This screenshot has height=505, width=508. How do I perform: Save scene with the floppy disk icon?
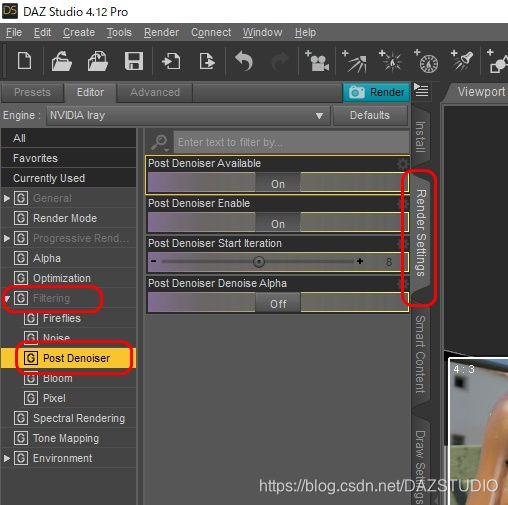tap(134, 61)
